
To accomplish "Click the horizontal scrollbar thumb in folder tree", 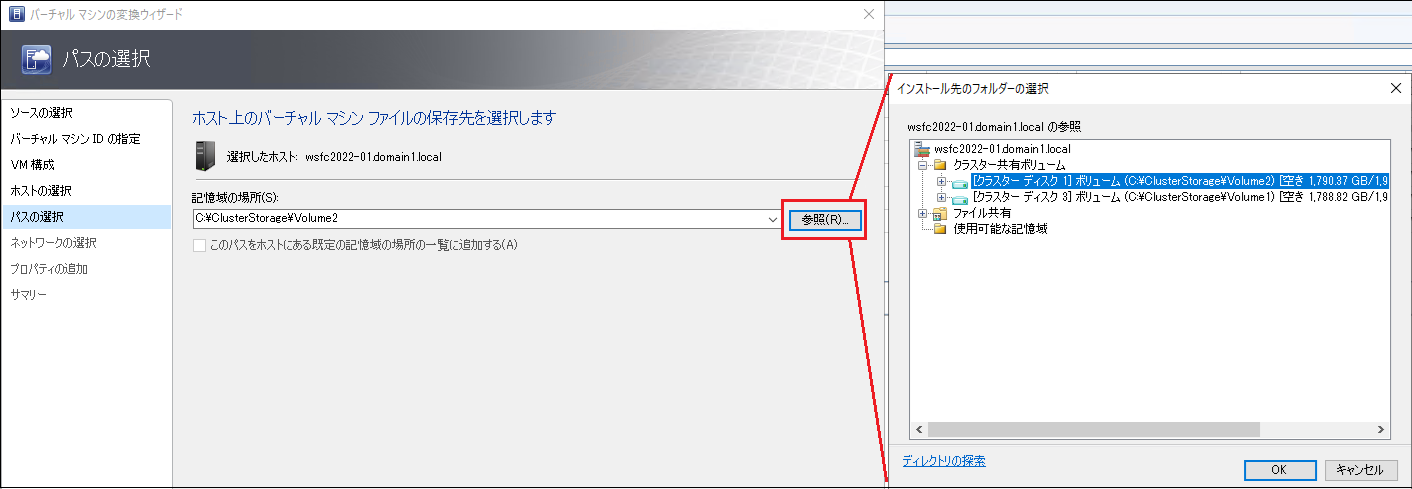I will pos(1093,429).
